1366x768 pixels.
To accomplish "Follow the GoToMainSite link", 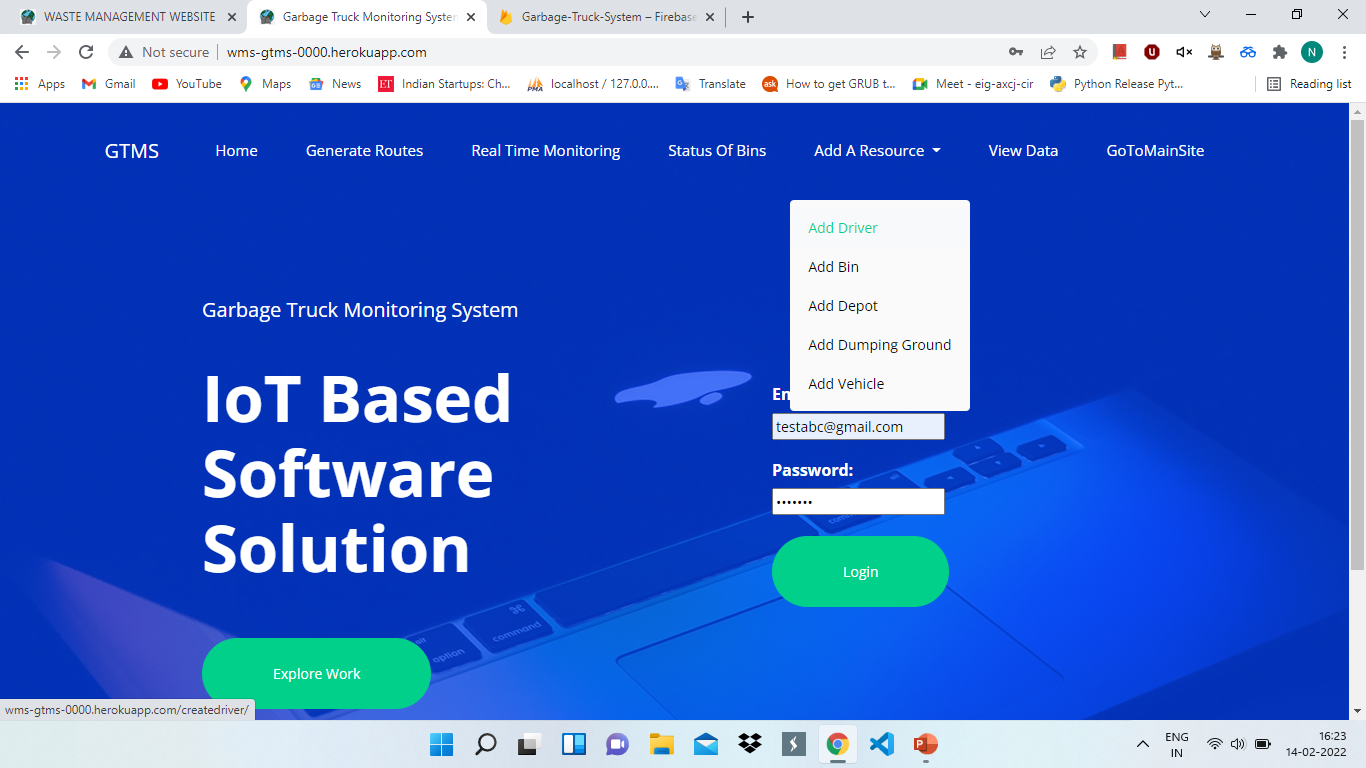I will click(x=1155, y=151).
